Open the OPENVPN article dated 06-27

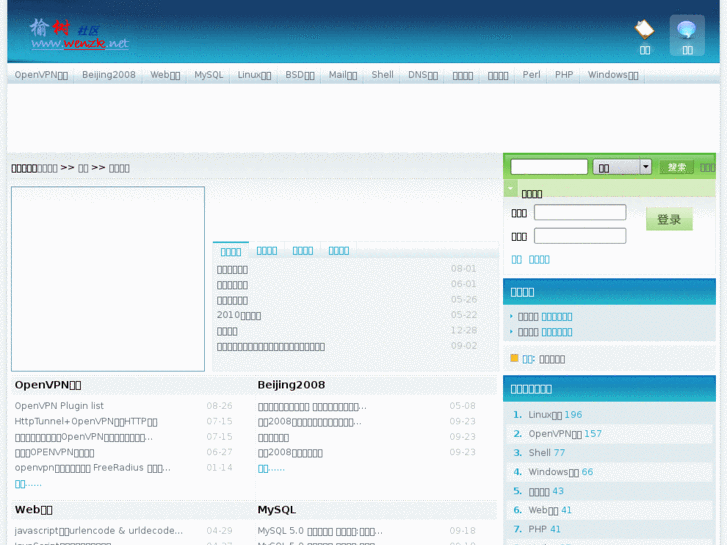click(54, 452)
